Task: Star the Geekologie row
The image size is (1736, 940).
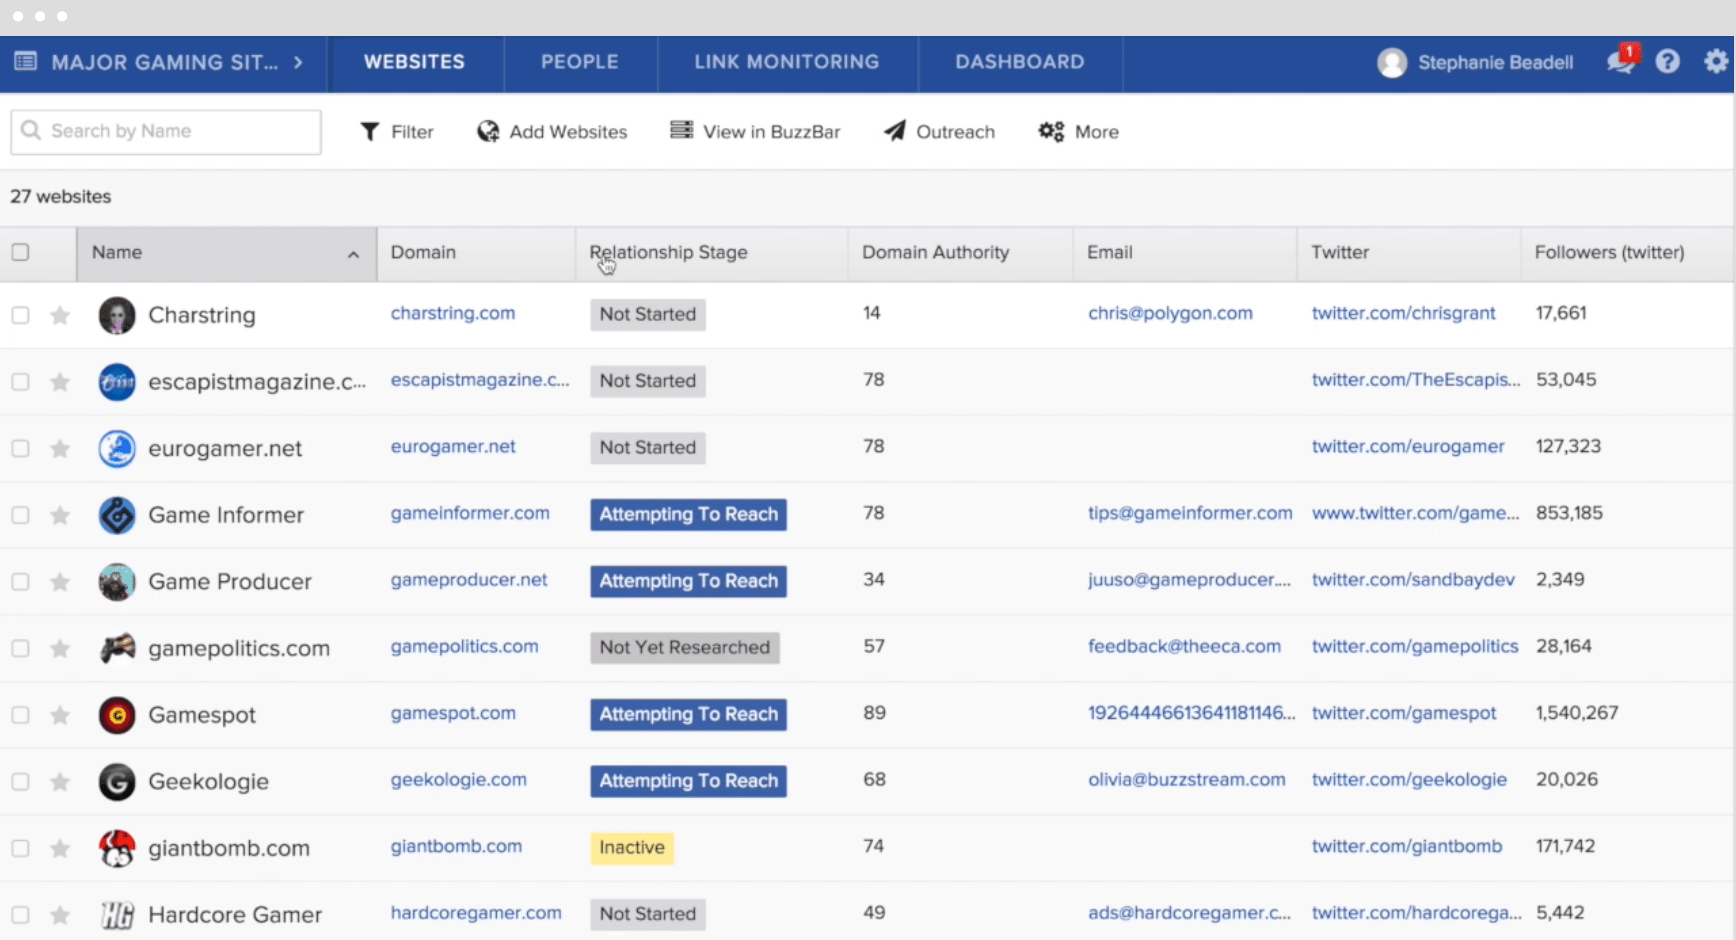Action: 60,782
